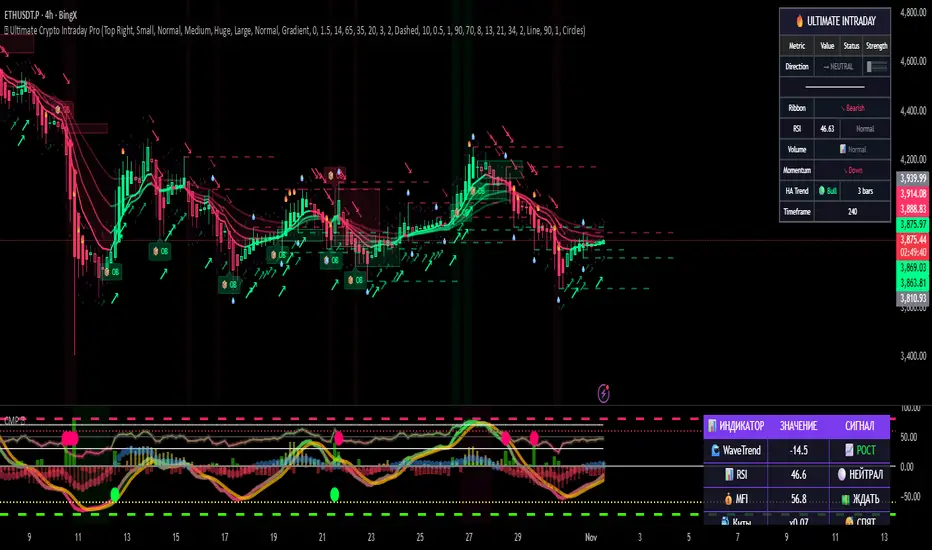Click the Timeframe row label
This screenshot has width=932, height=550.
point(797,212)
